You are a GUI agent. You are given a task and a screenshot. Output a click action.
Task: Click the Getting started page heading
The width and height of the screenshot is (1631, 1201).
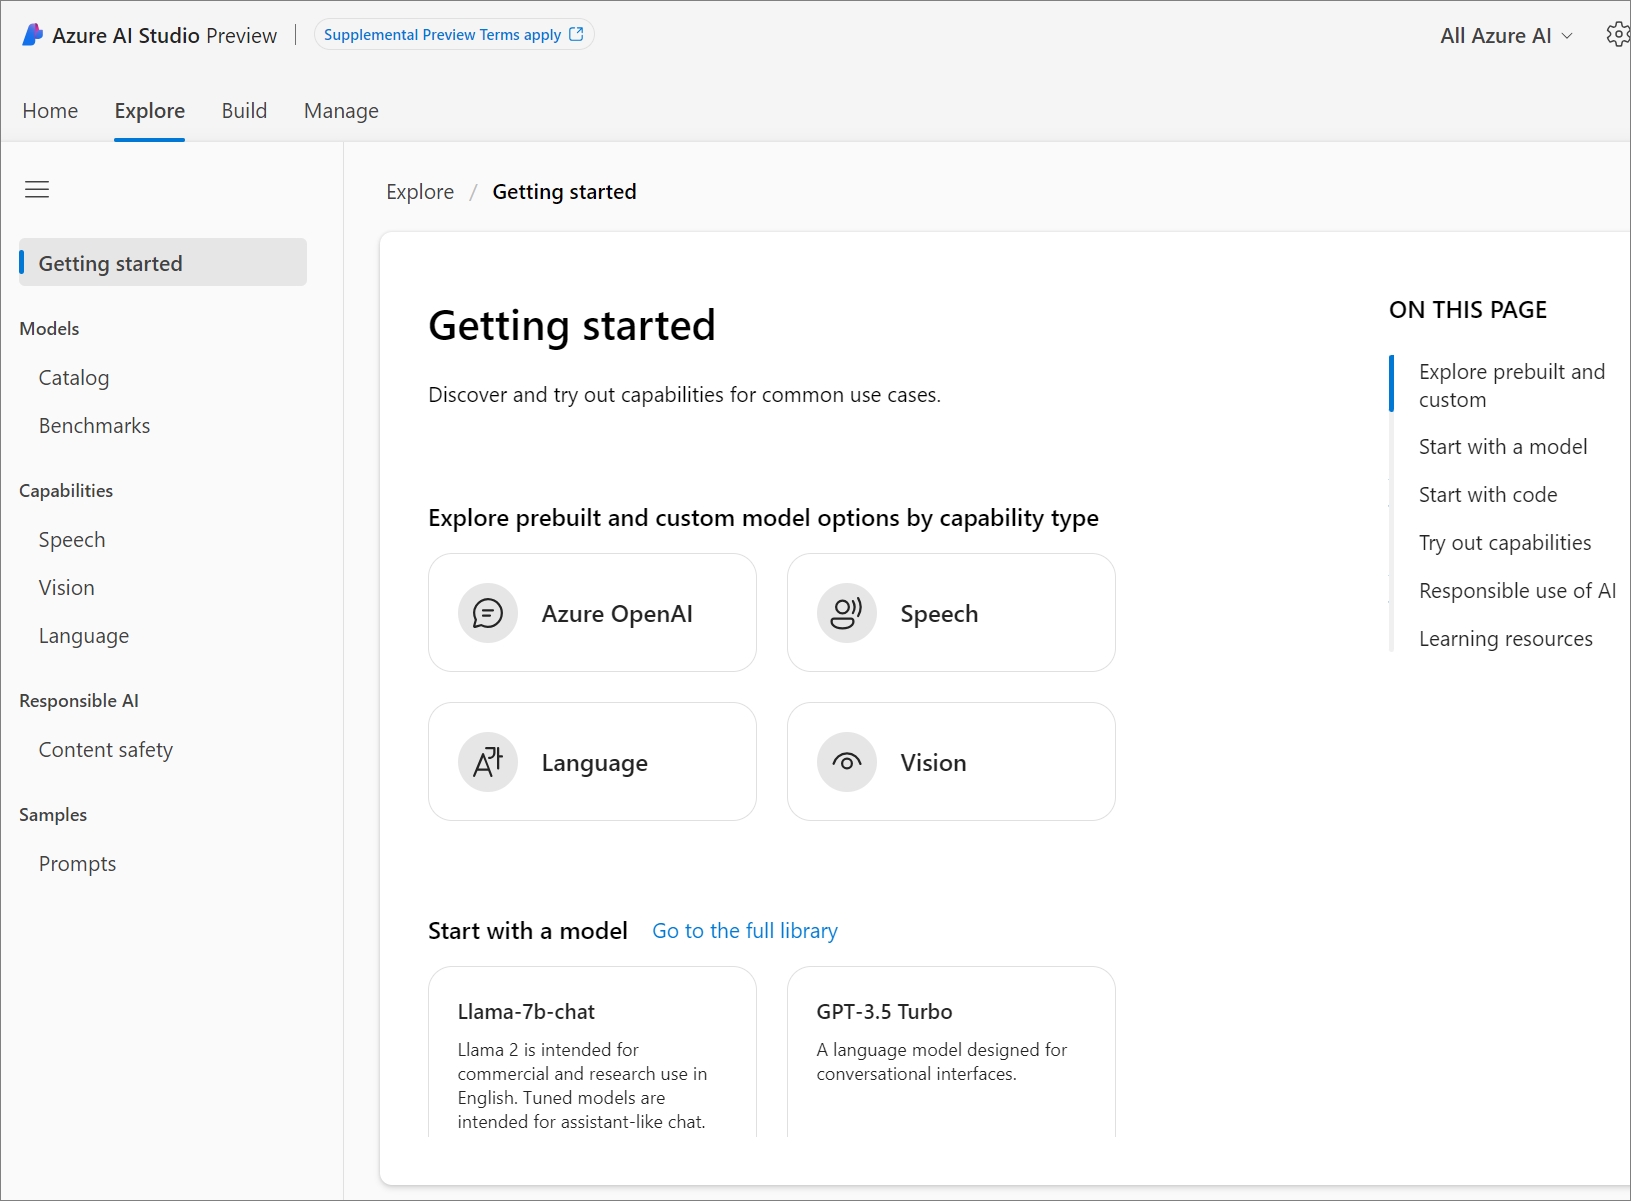point(572,326)
